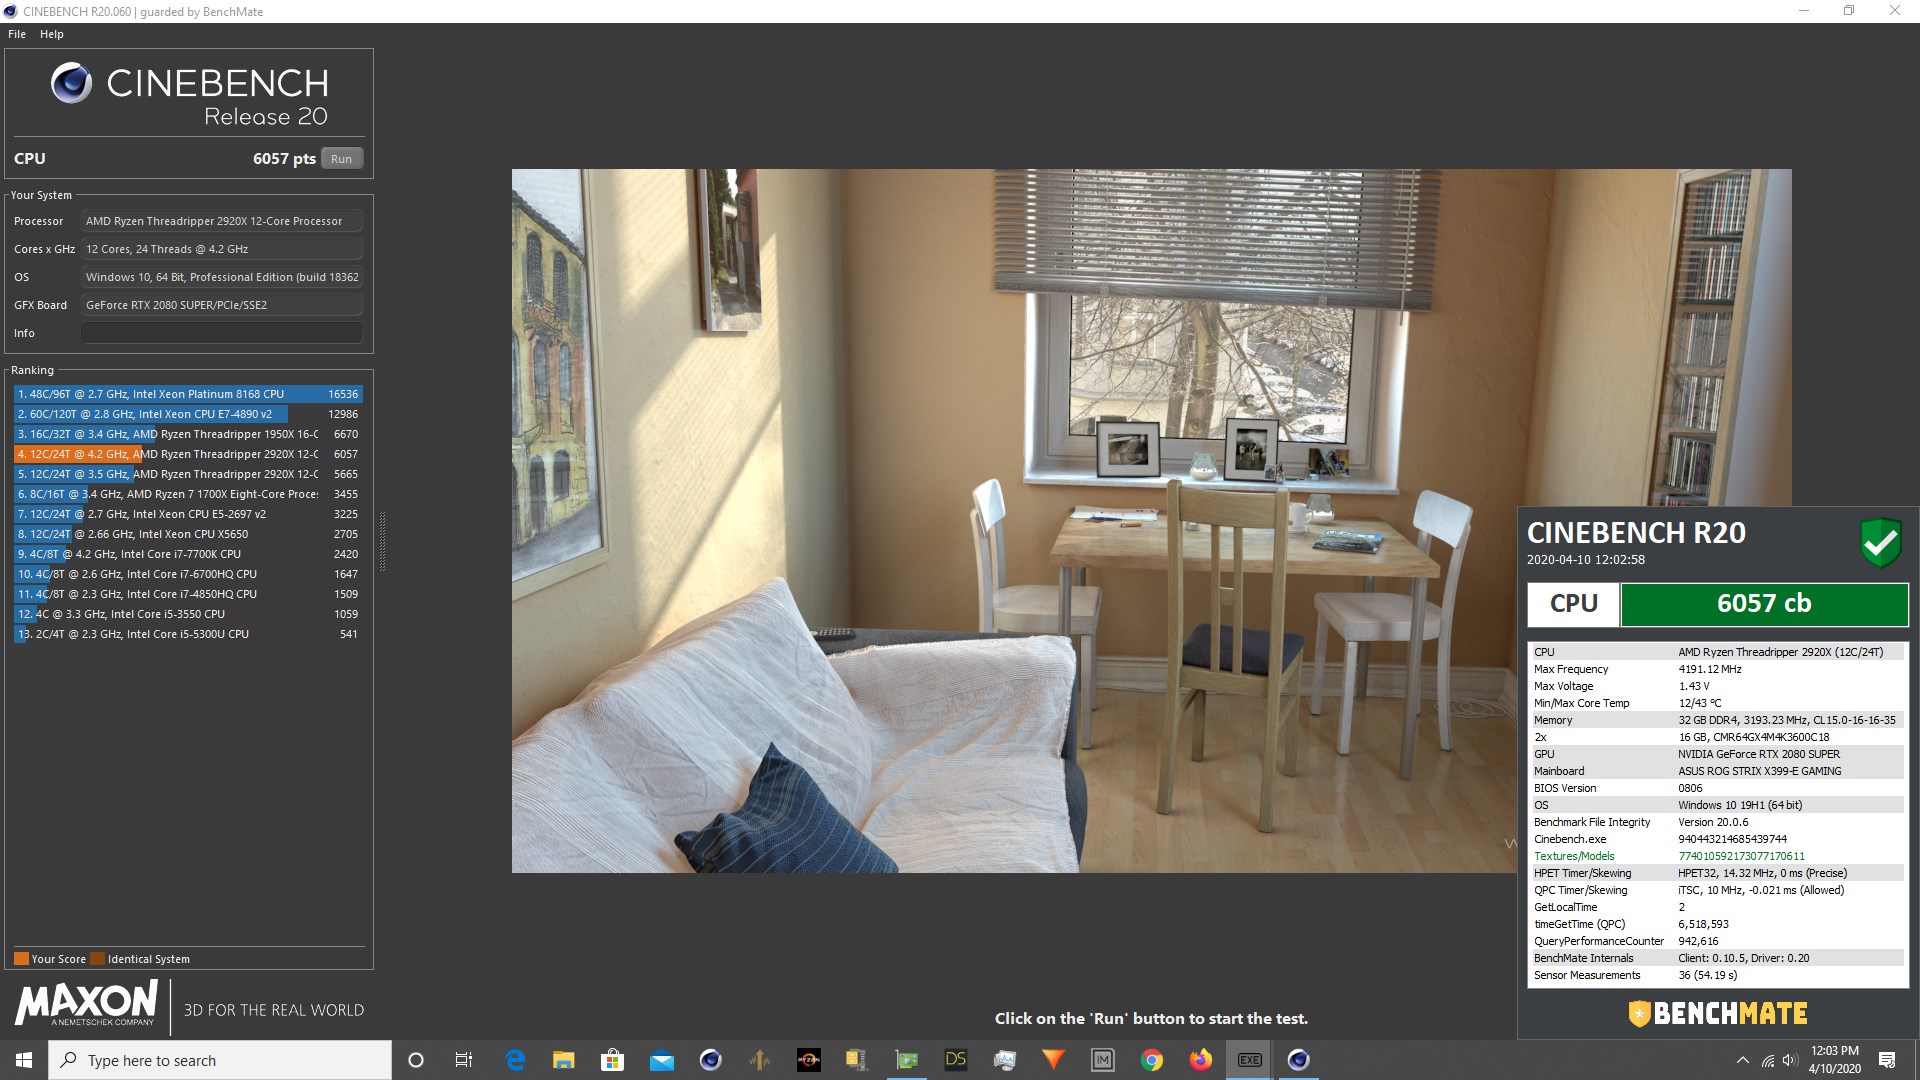The height and width of the screenshot is (1080, 1920).
Task: Open the Windows Start menu
Action: 24,1060
